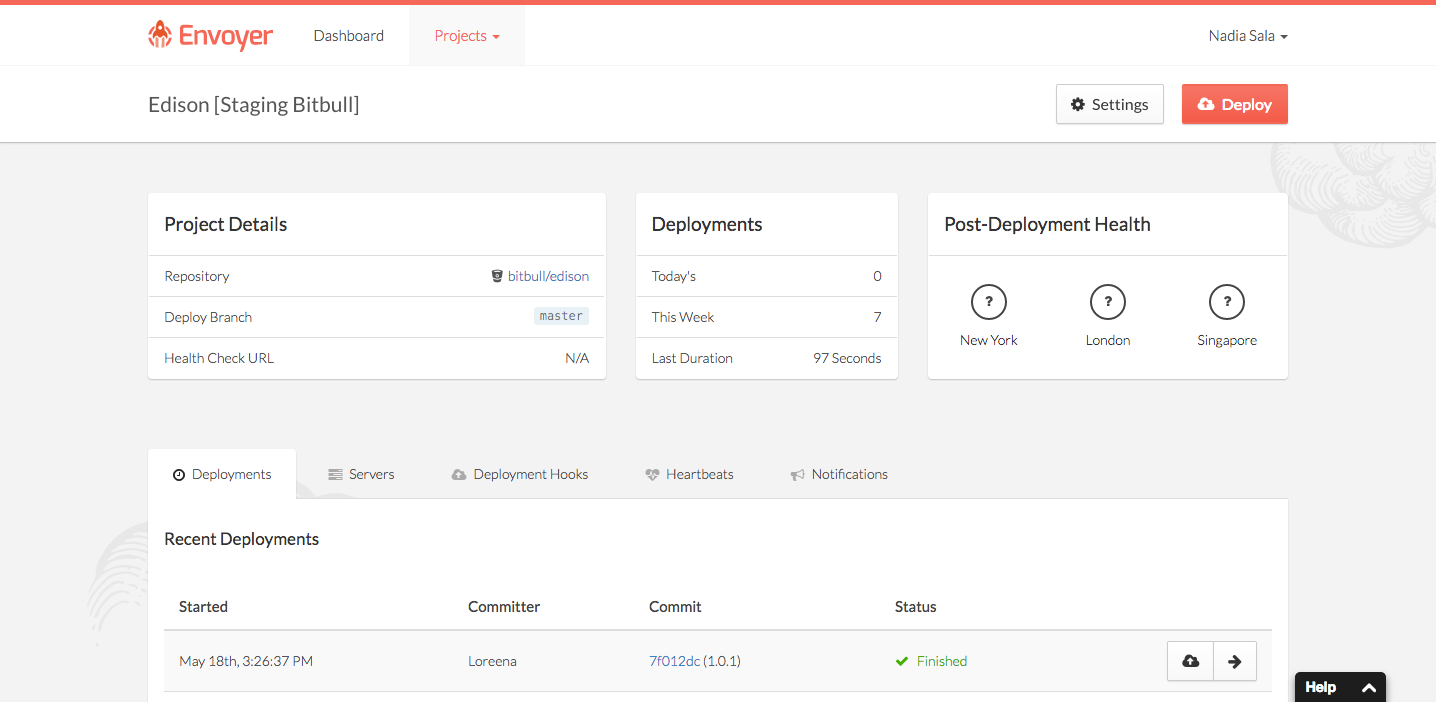Click the Health Check URL N/A value
Screen dimensions: 1436x702
click(x=577, y=358)
